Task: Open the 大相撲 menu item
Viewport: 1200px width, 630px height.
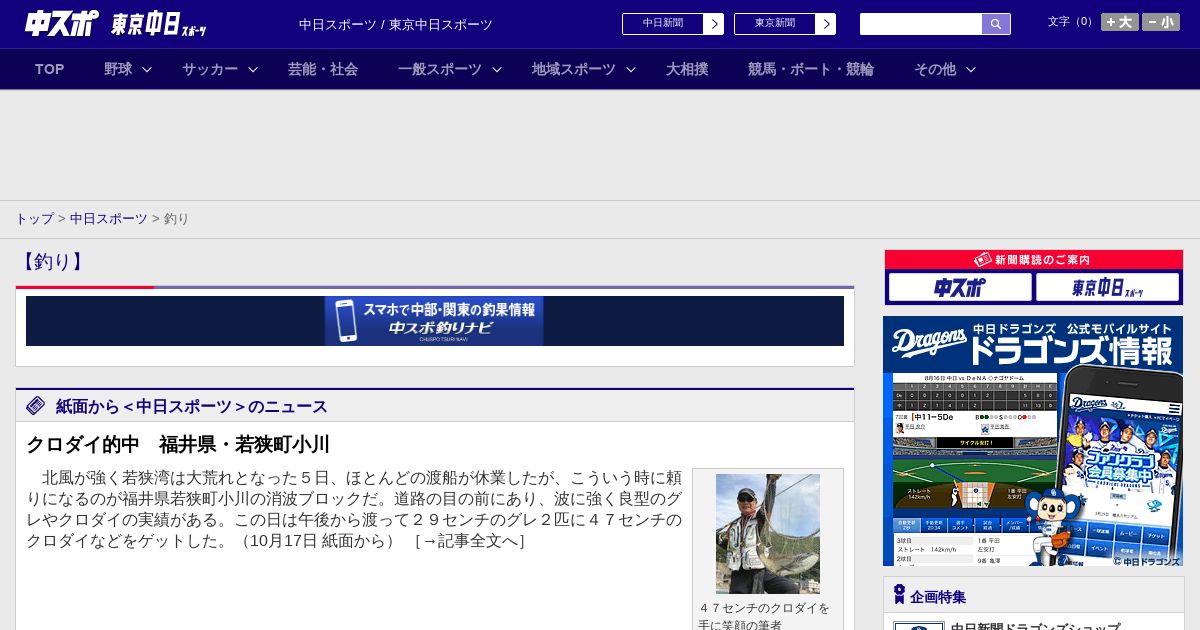Action: point(687,69)
